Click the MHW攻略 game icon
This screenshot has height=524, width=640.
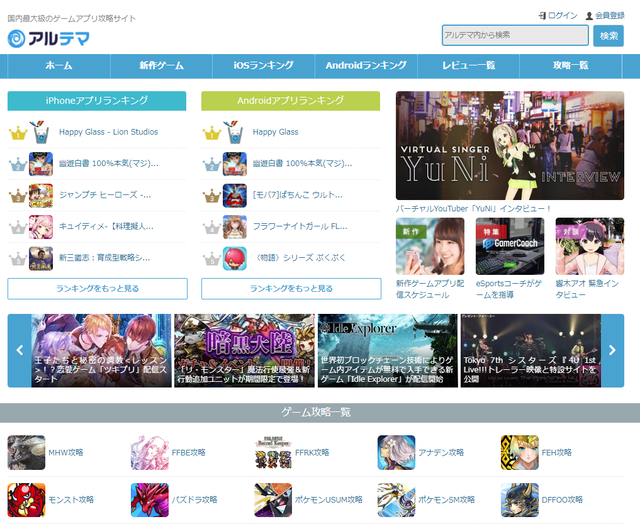26,452
